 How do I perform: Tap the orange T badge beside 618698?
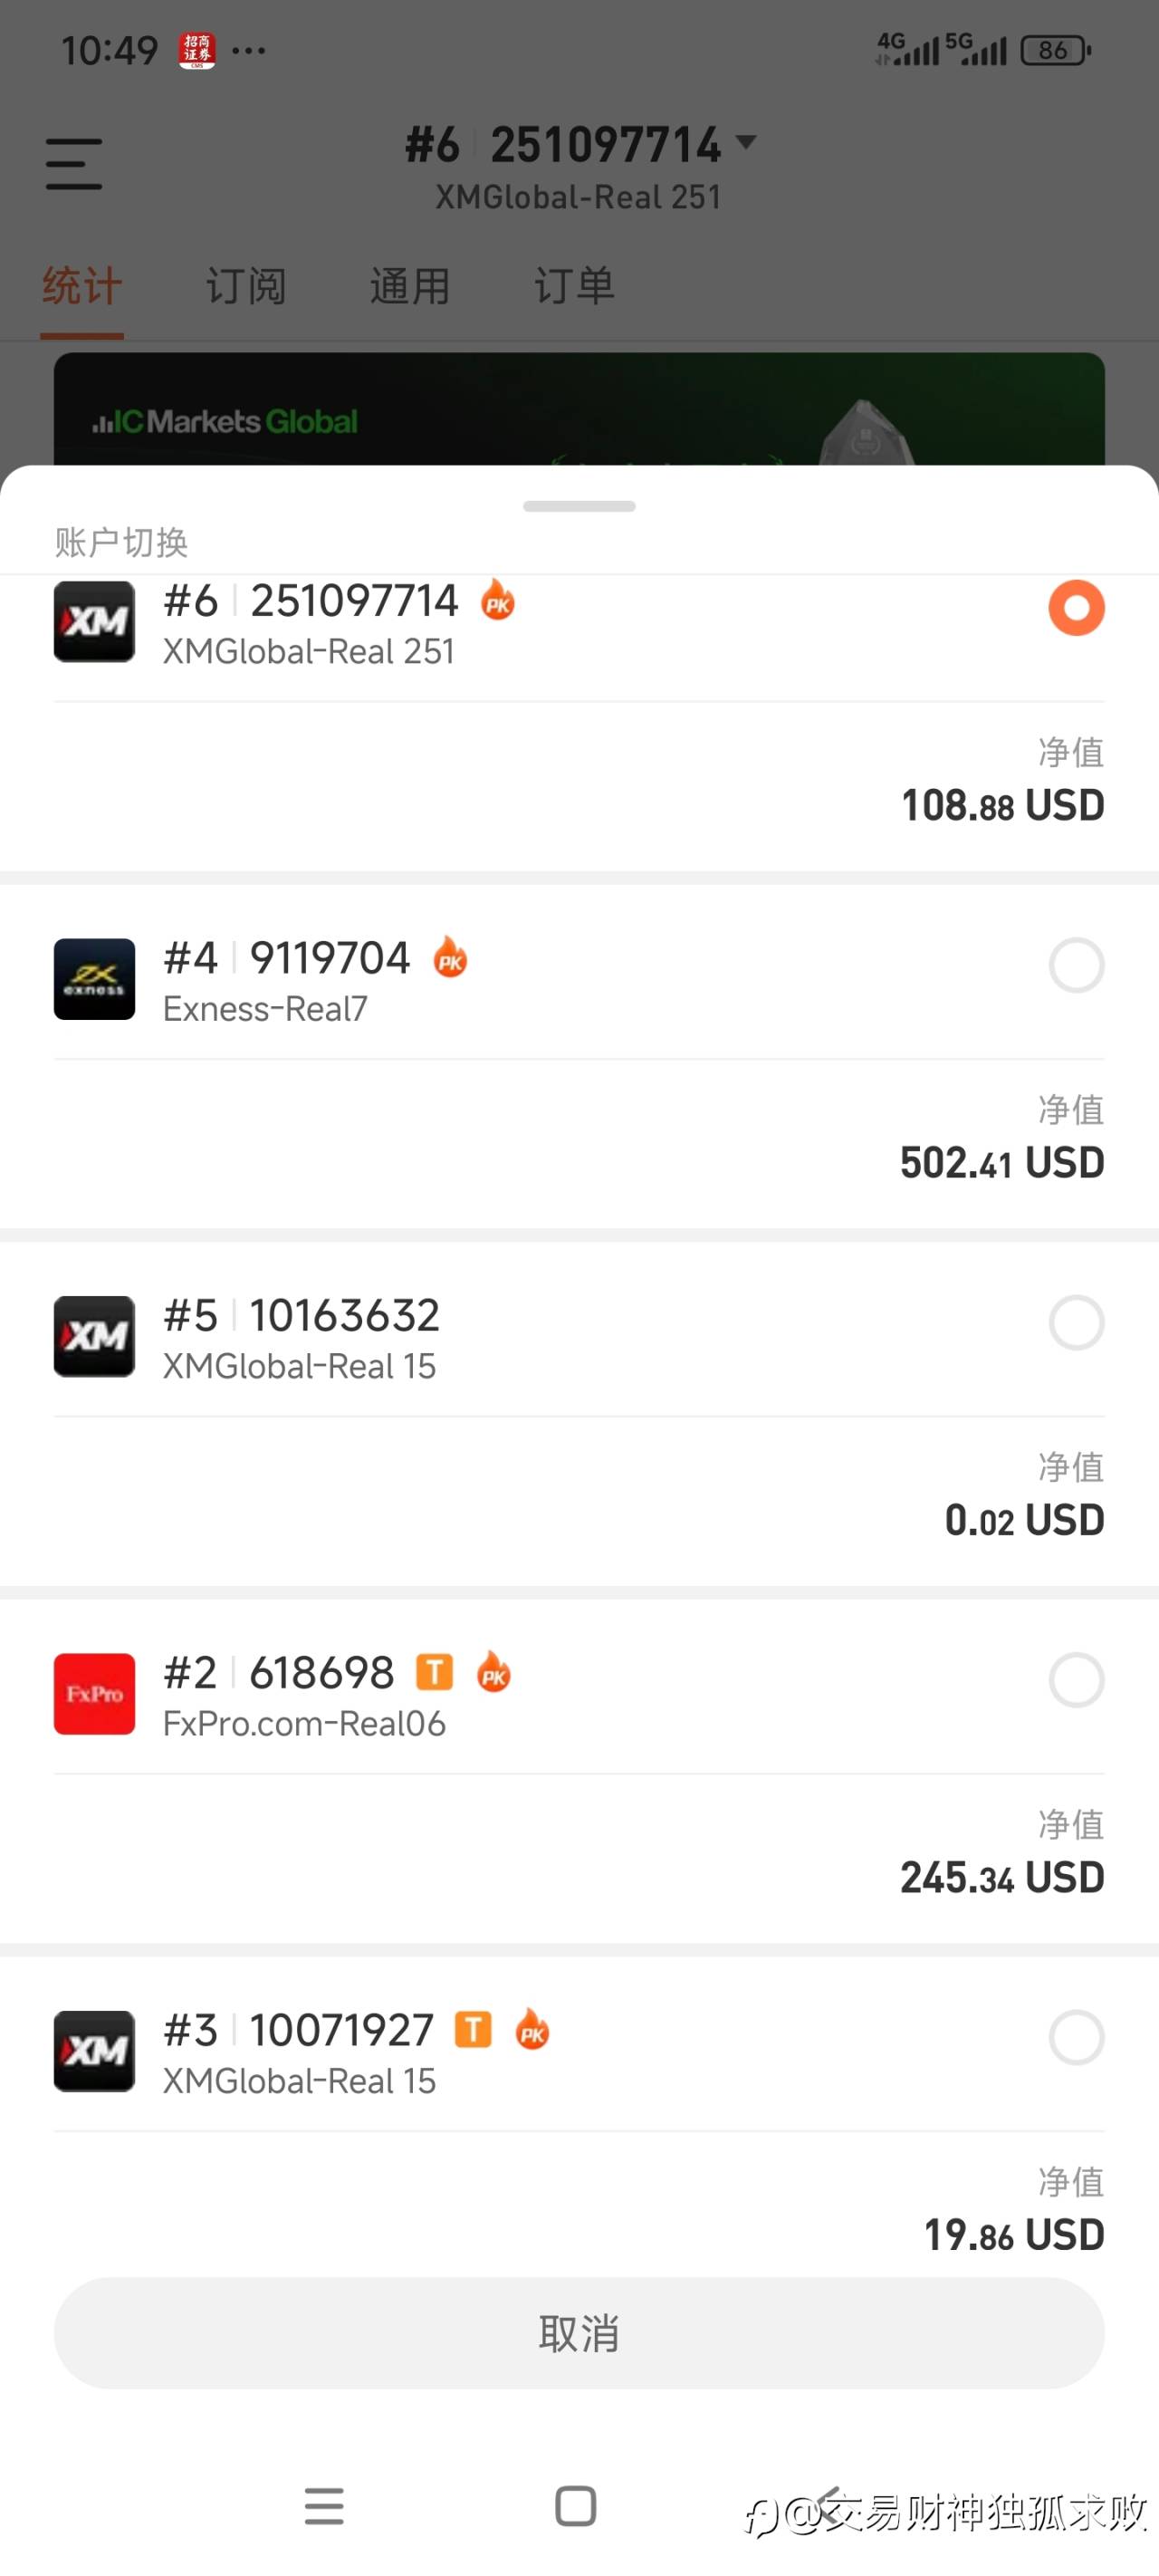[434, 1672]
